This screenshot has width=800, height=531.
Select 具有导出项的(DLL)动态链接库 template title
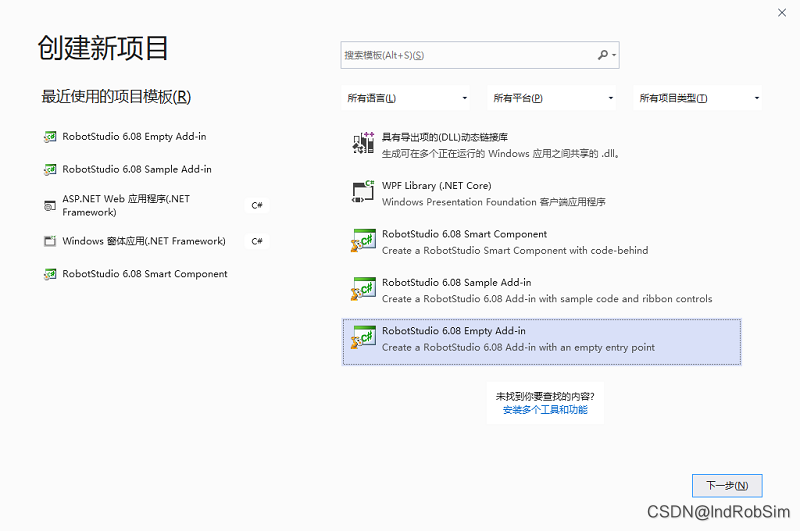445,137
